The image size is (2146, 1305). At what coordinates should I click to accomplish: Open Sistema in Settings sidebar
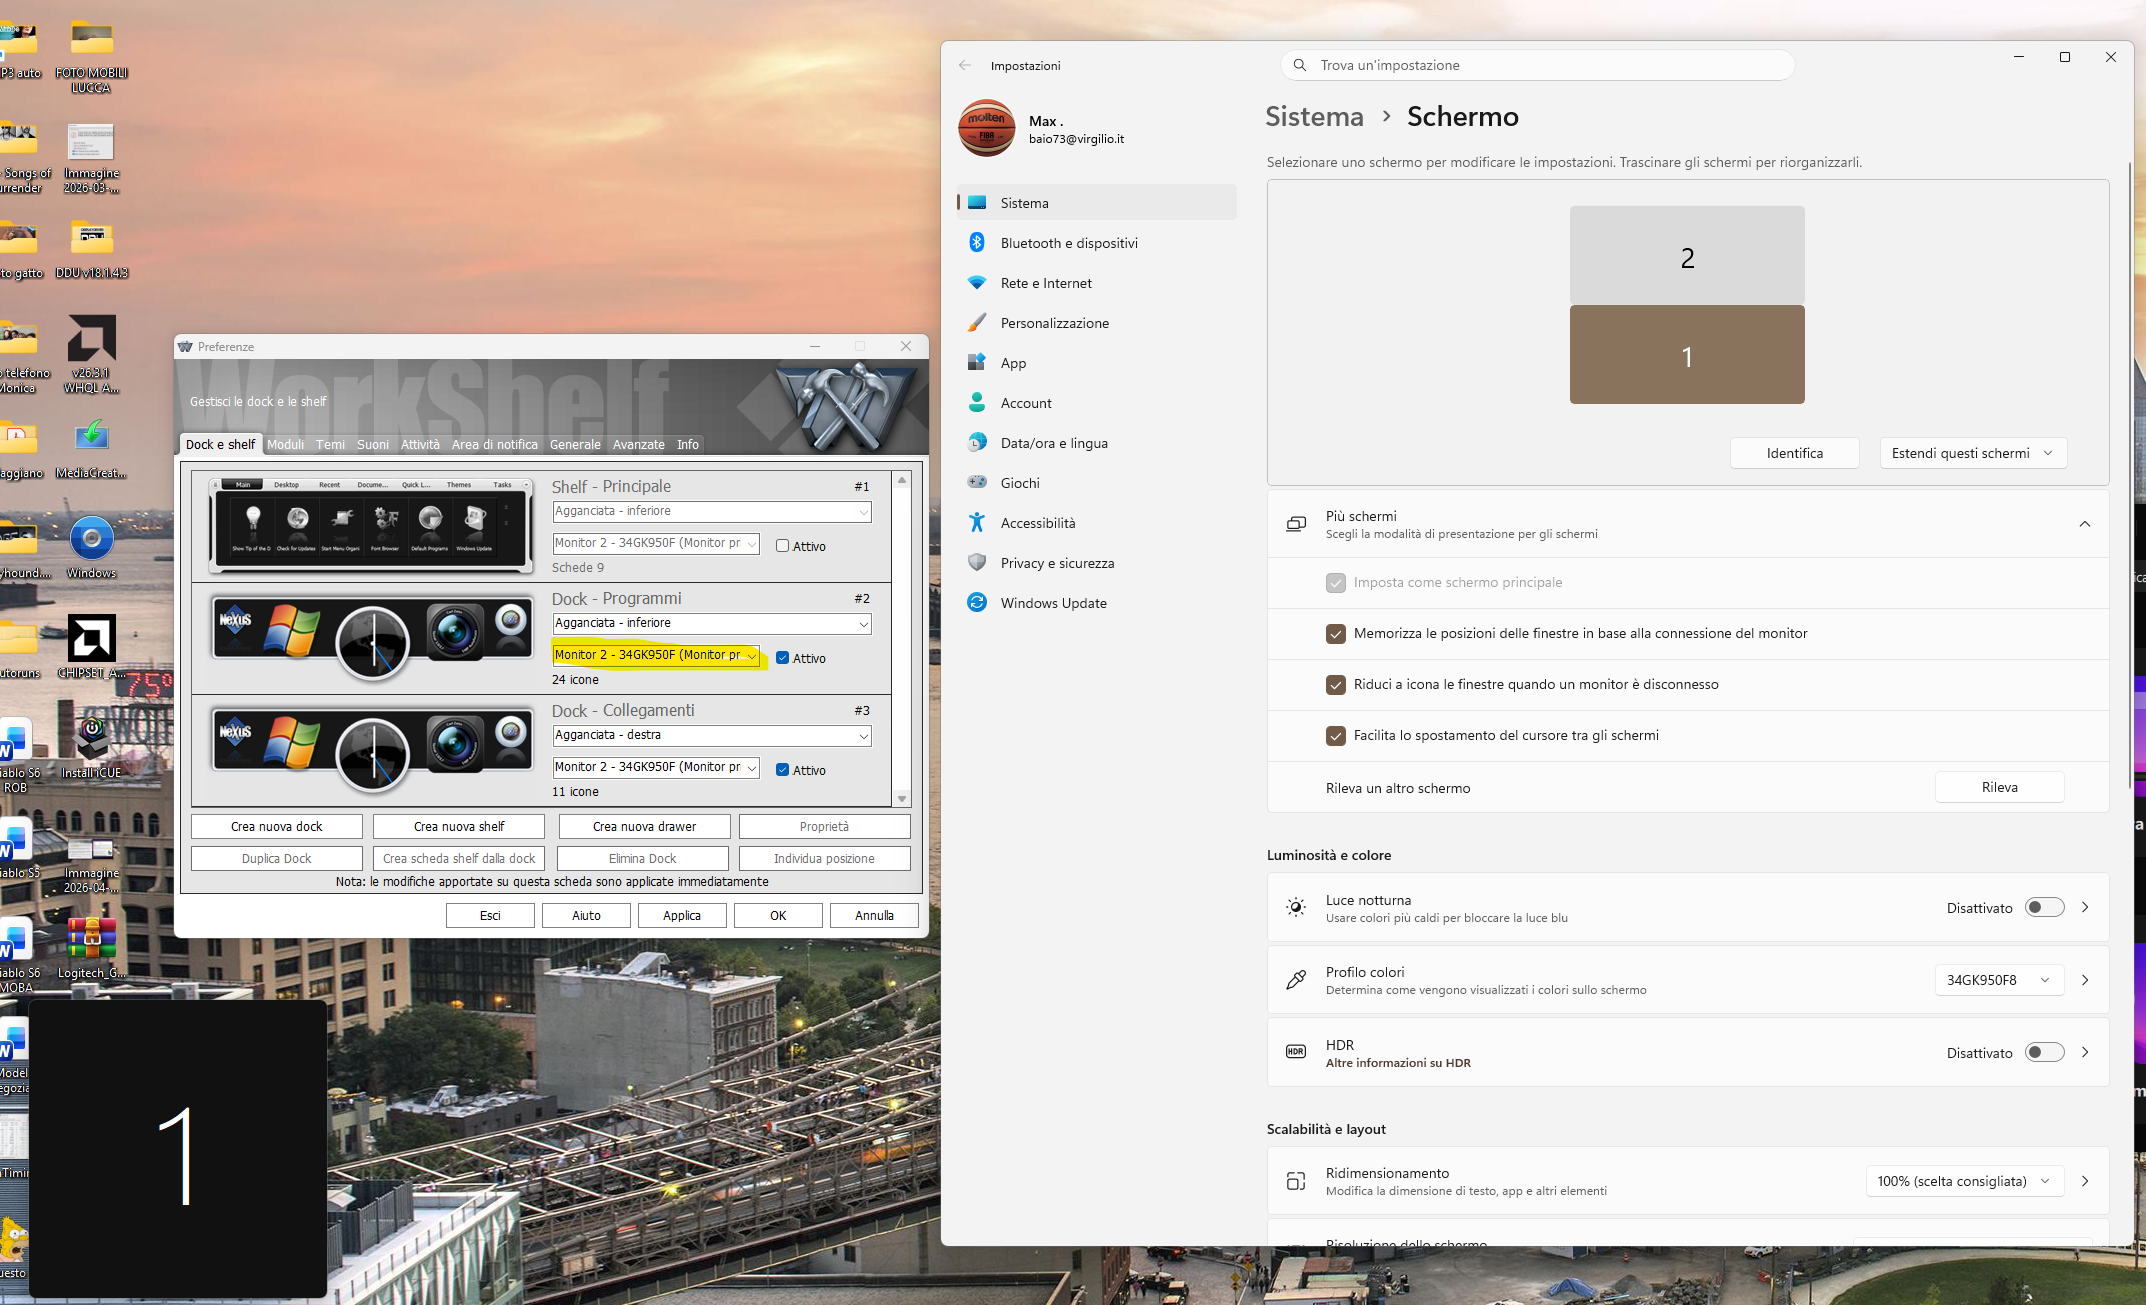coord(1096,203)
